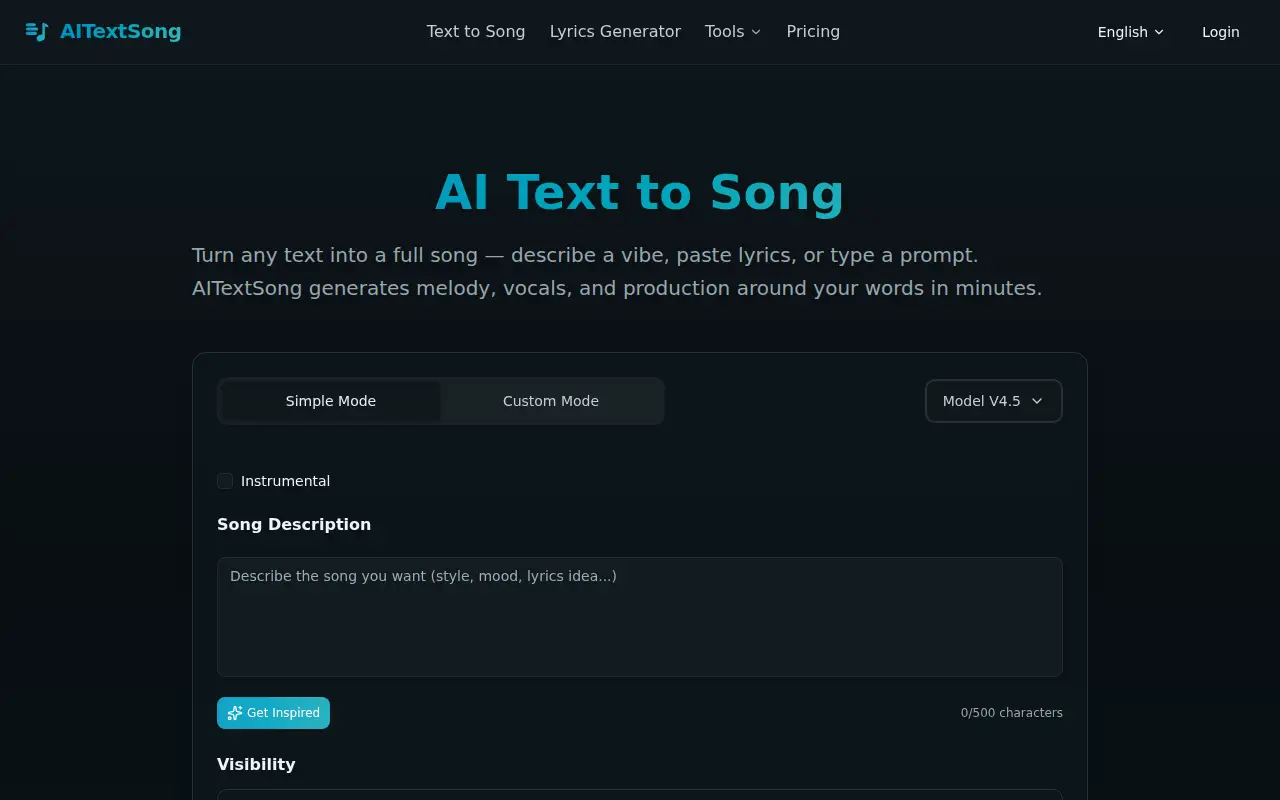This screenshot has height=800, width=1280.
Task: Click the Song Description label
Action: (x=294, y=524)
